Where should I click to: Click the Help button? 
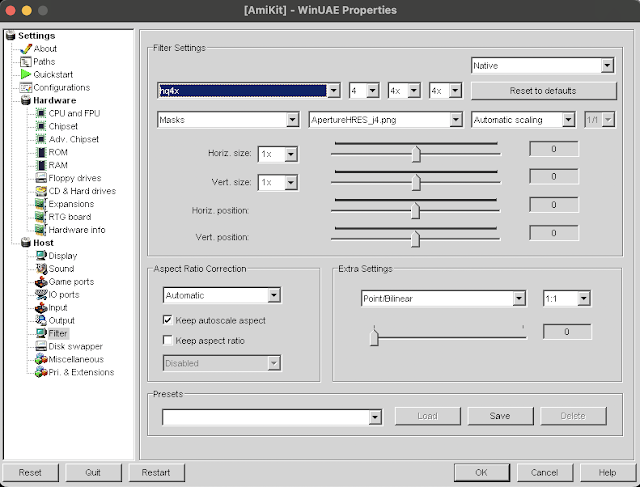607,472
